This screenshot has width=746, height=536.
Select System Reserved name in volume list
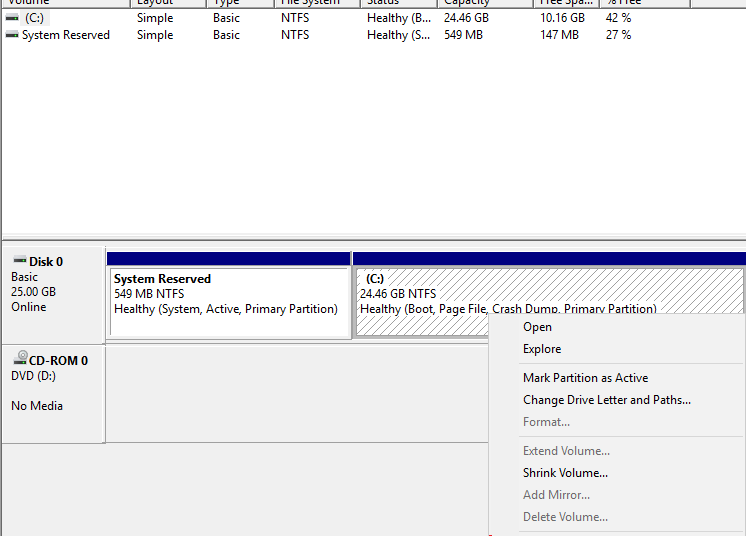coord(66,35)
